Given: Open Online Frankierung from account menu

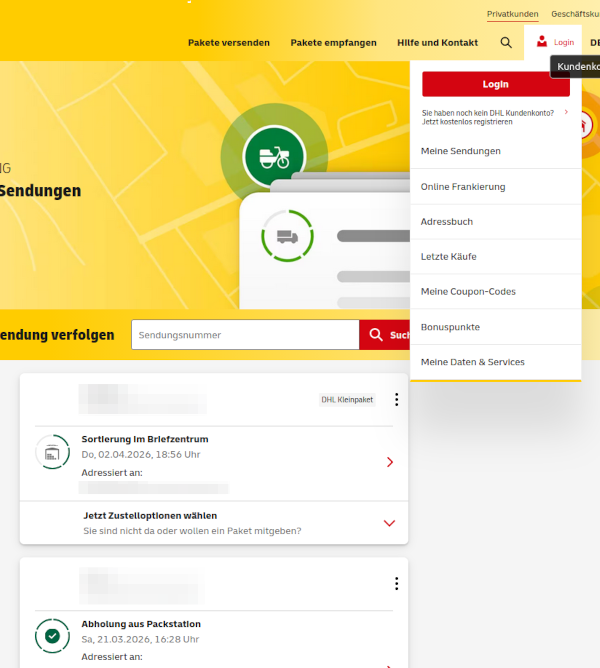Looking at the screenshot, I should [x=463, y=187].
